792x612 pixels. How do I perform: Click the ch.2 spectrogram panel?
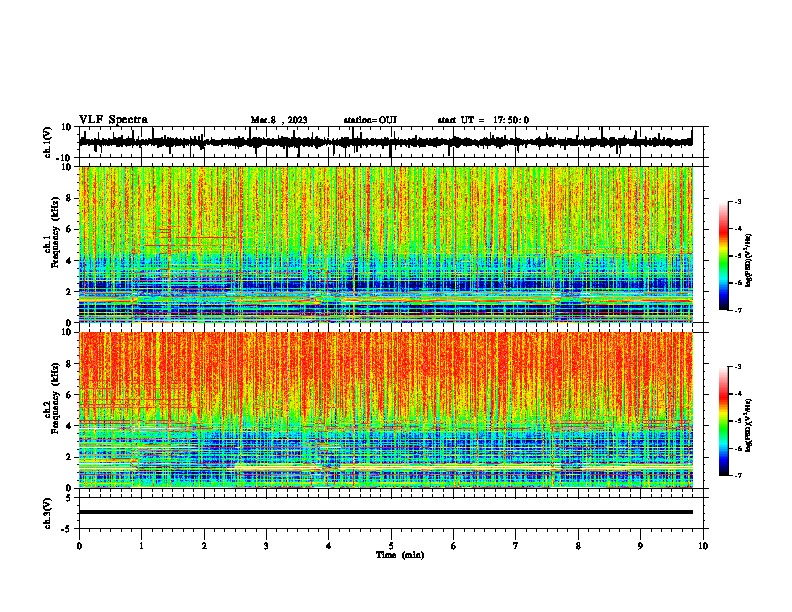(385, 410)
